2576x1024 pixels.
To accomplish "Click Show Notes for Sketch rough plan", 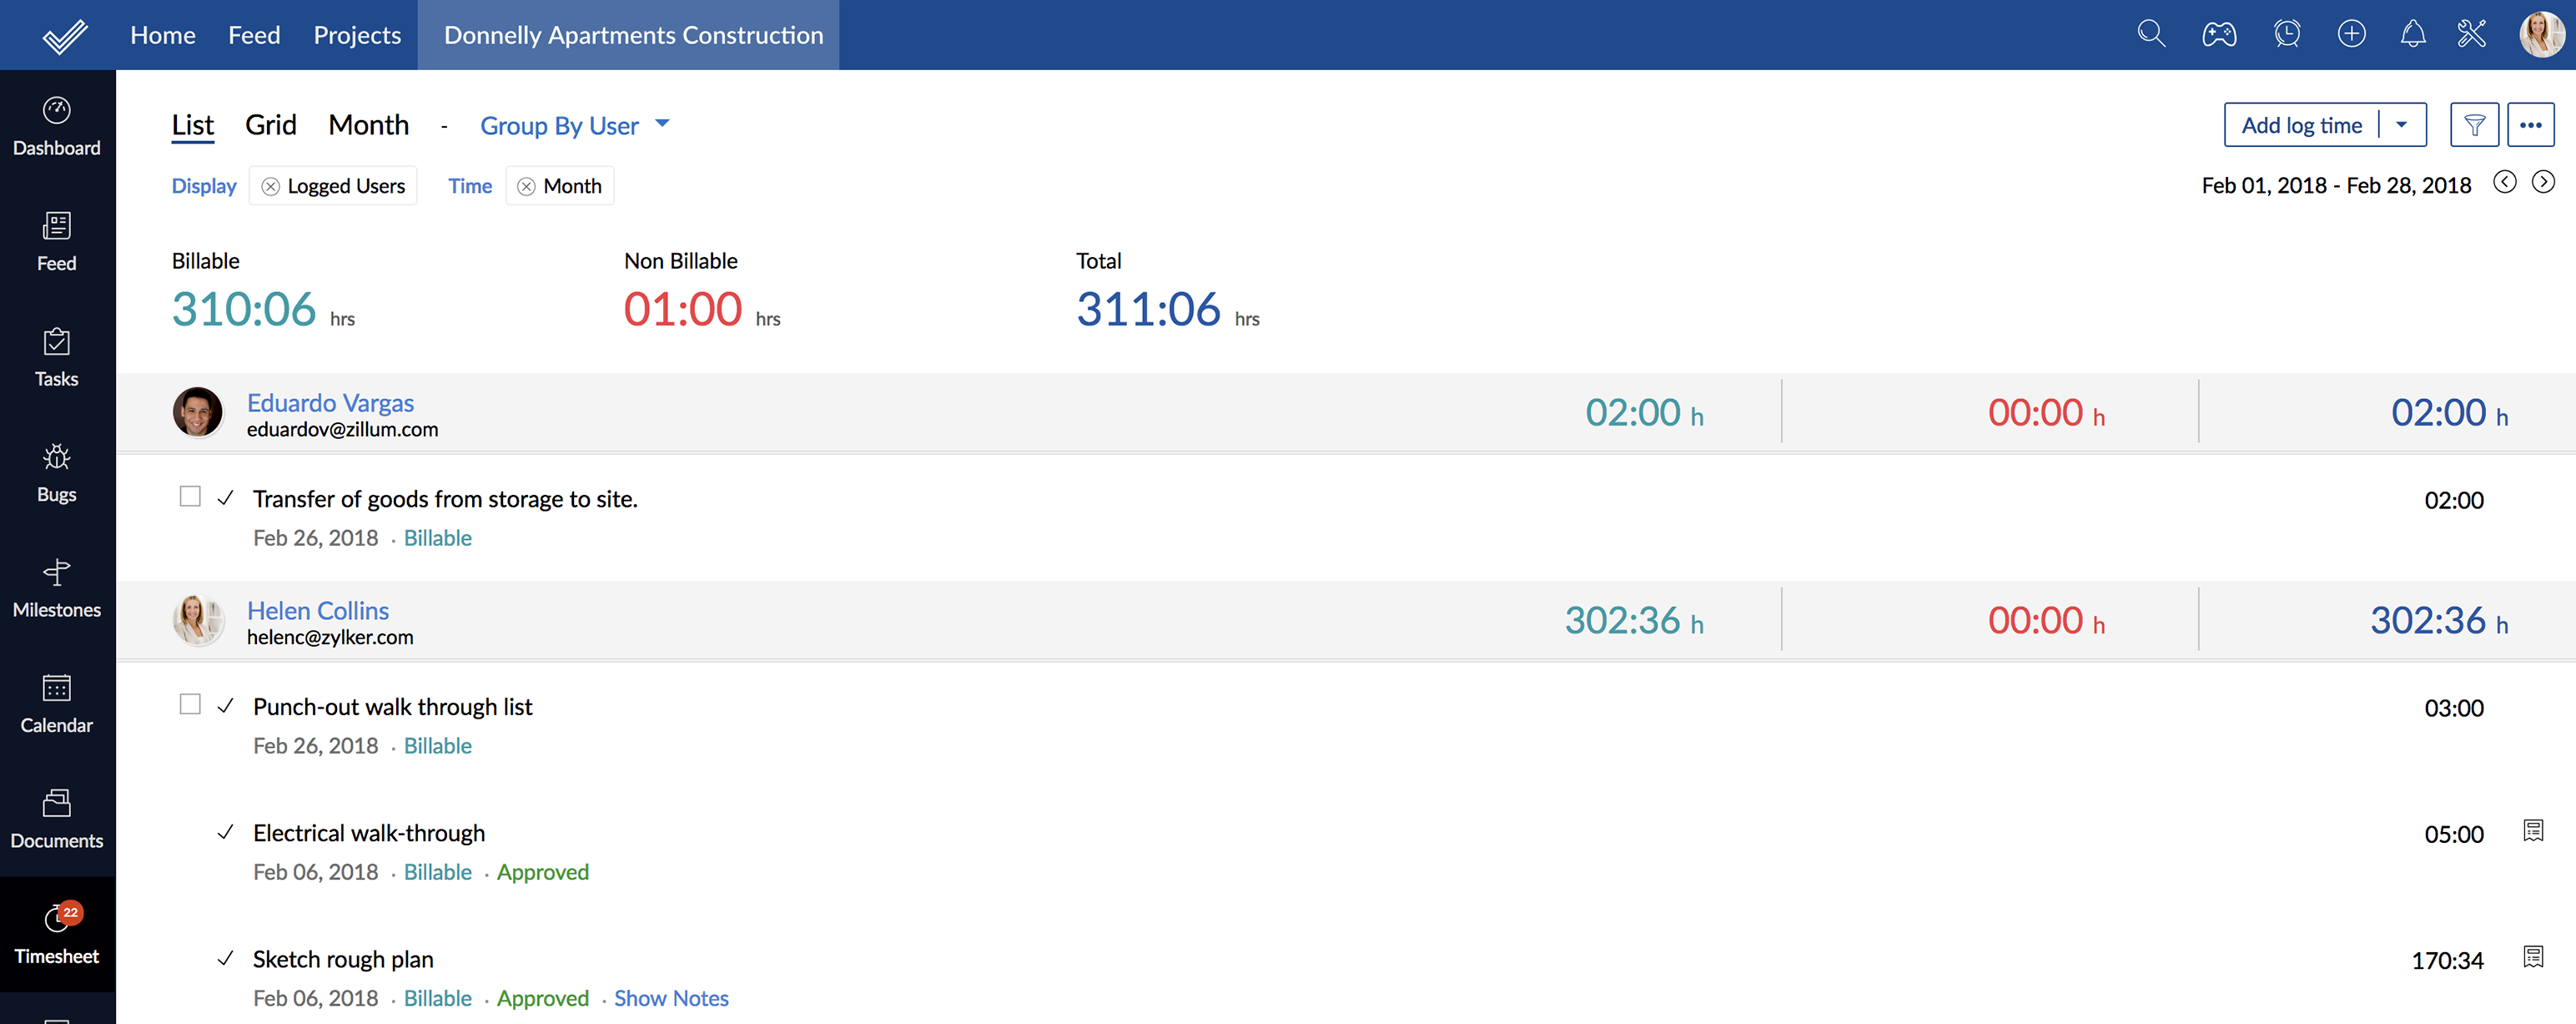I will (670, 998).
